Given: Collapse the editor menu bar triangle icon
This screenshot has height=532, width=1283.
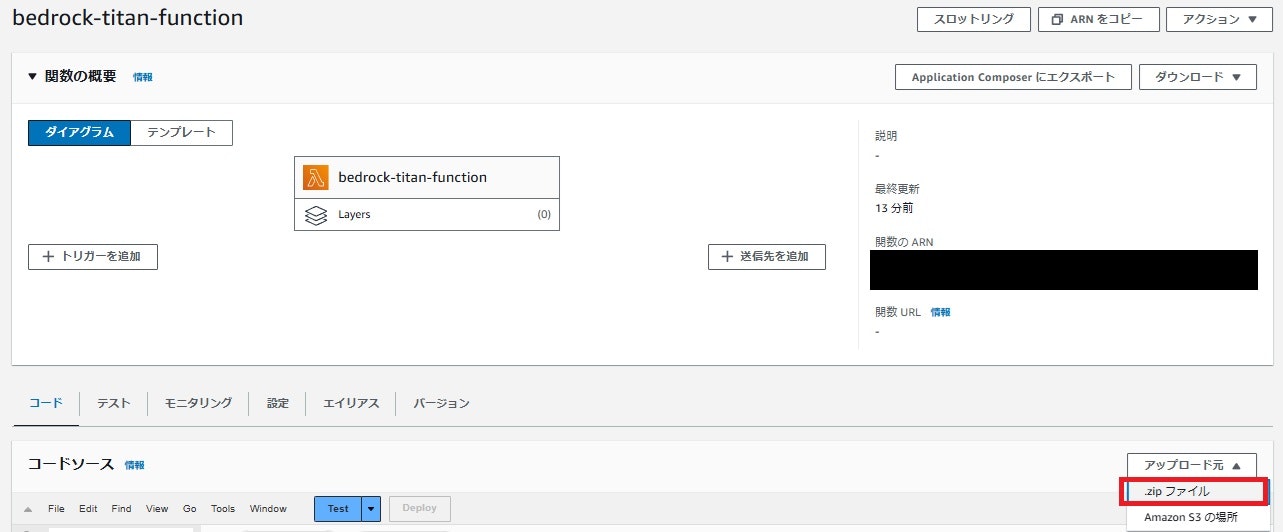Looking at the screenshot, I should [28, 510].
